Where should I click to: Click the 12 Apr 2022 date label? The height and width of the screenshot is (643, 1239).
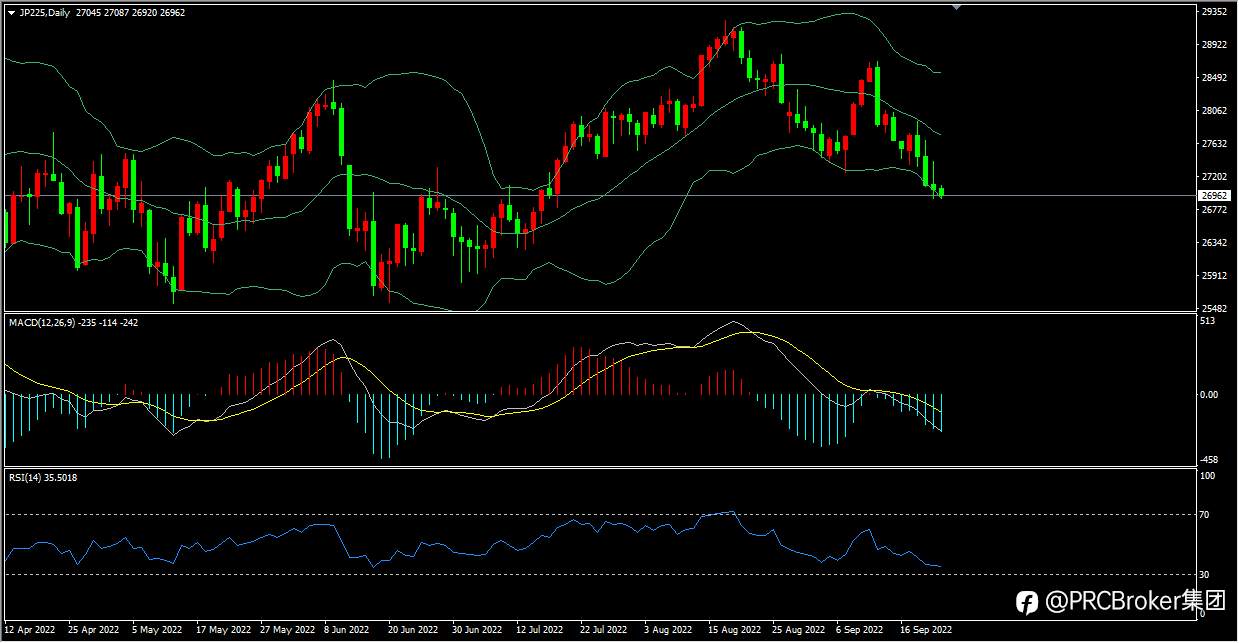tap(29, 631)
